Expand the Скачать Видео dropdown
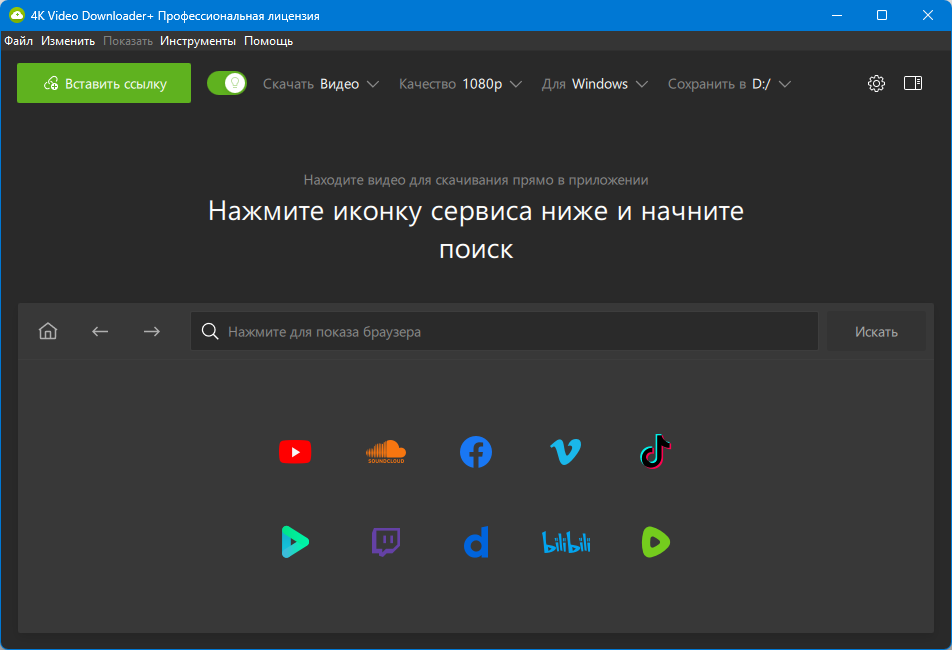Screen dimensions: 952x650 (321, 84)
